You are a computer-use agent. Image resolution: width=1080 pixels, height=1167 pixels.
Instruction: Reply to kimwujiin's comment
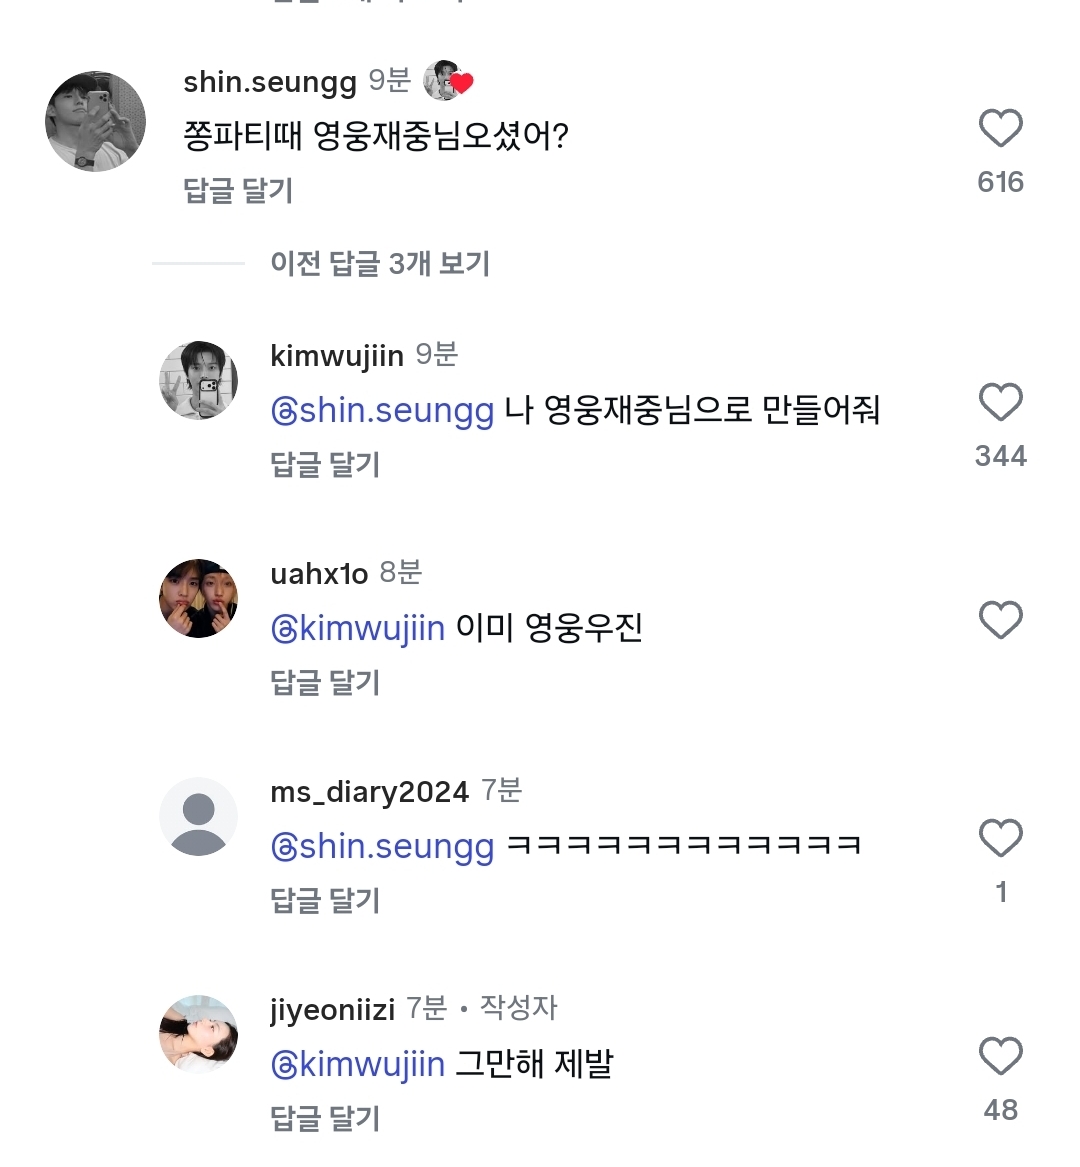click(325, 465)
